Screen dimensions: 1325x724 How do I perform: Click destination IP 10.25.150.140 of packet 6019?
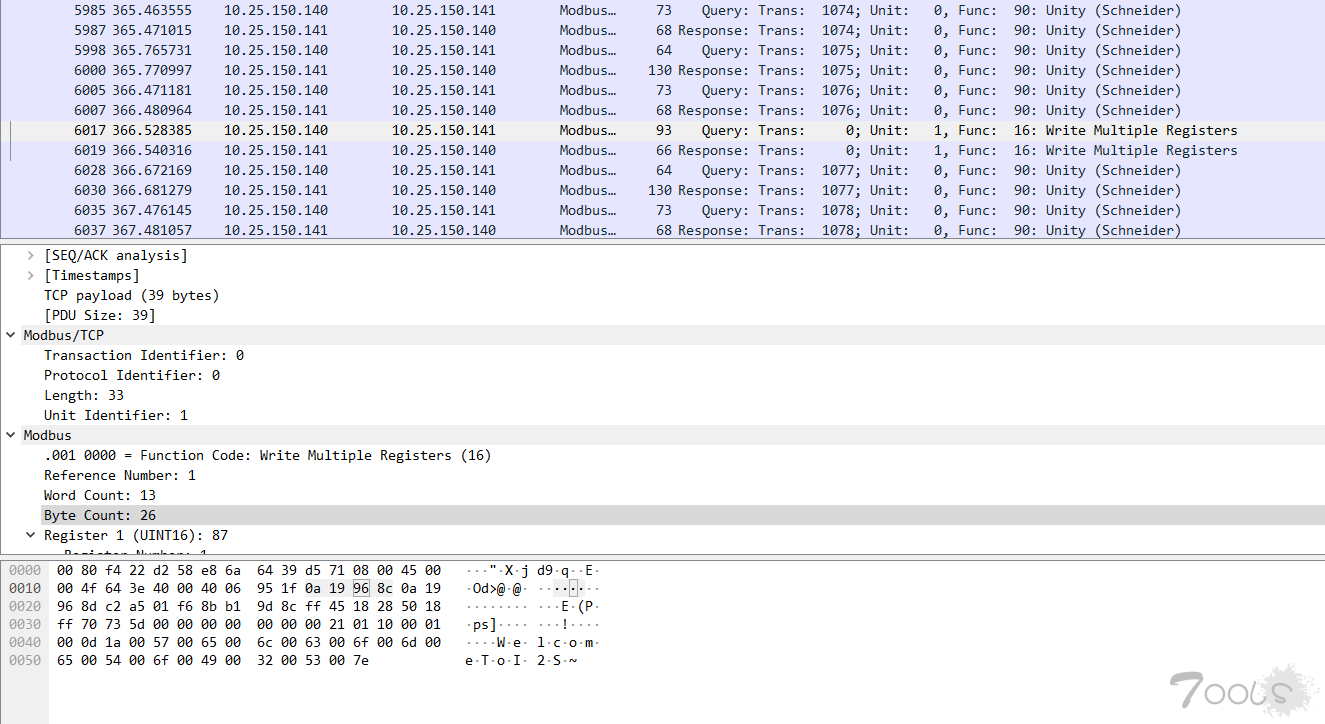[x=443, y=150]
